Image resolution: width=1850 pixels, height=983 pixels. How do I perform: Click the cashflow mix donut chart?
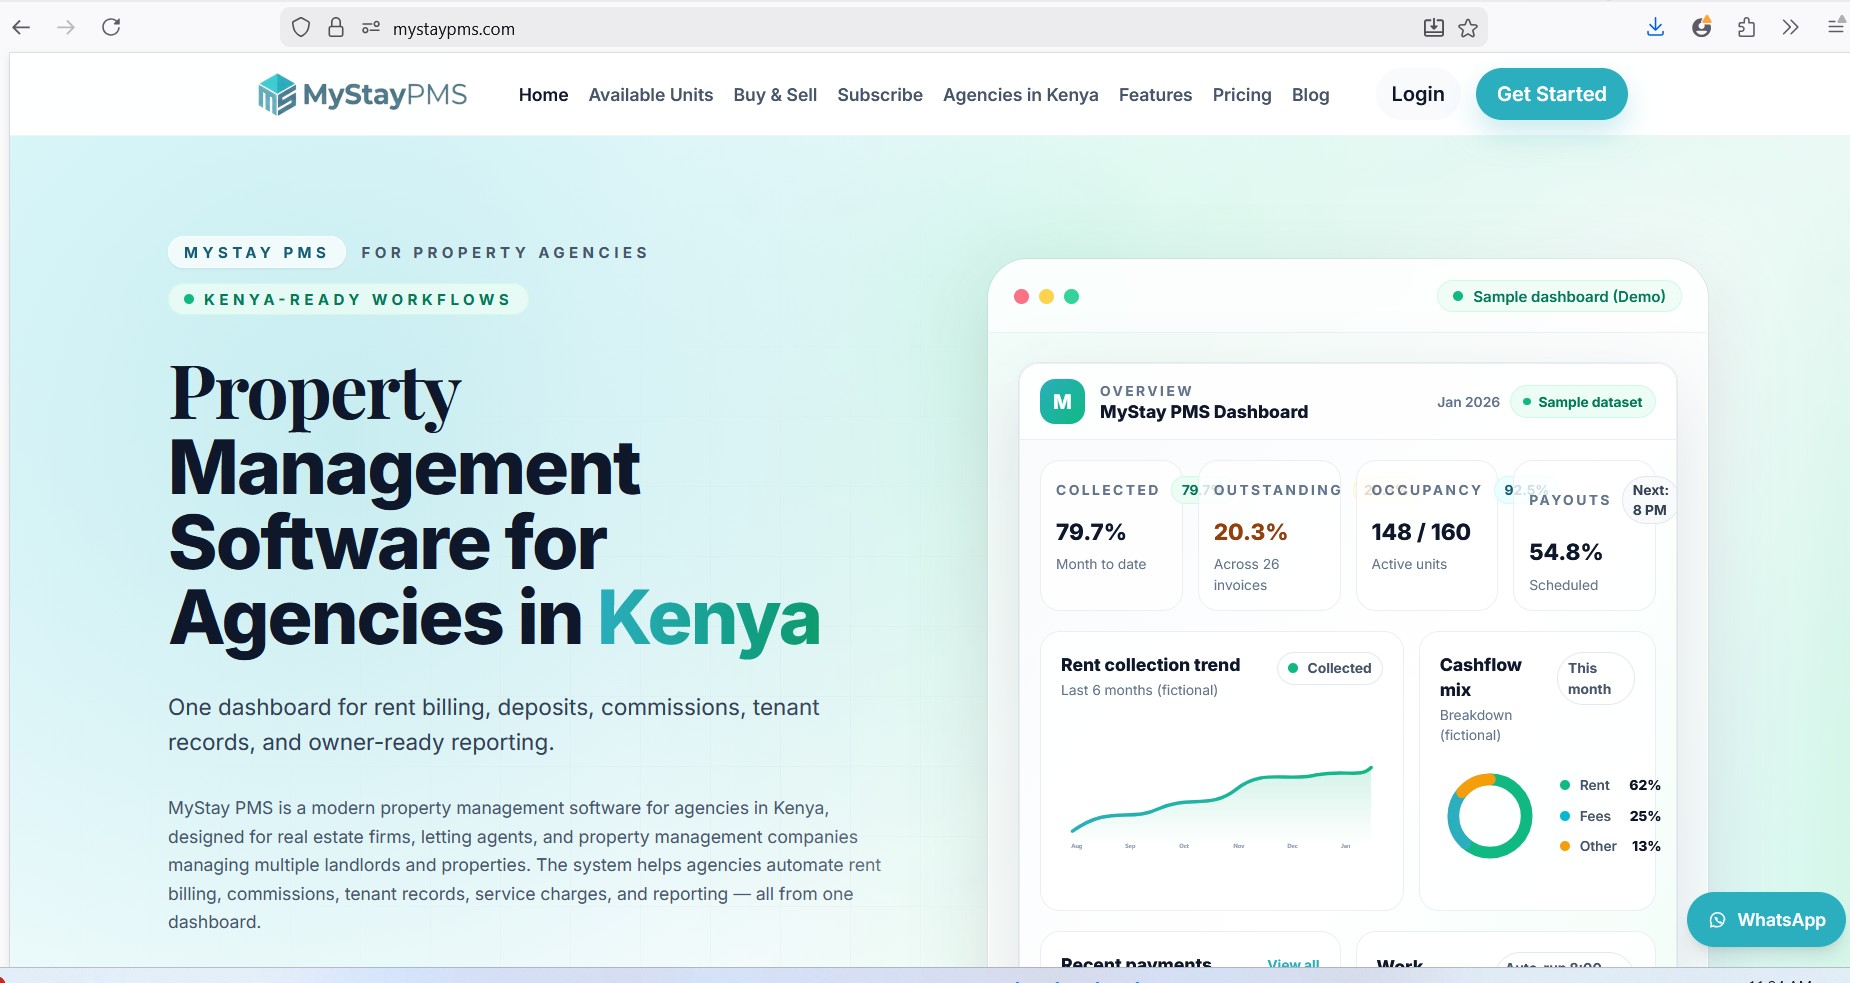1489,816
